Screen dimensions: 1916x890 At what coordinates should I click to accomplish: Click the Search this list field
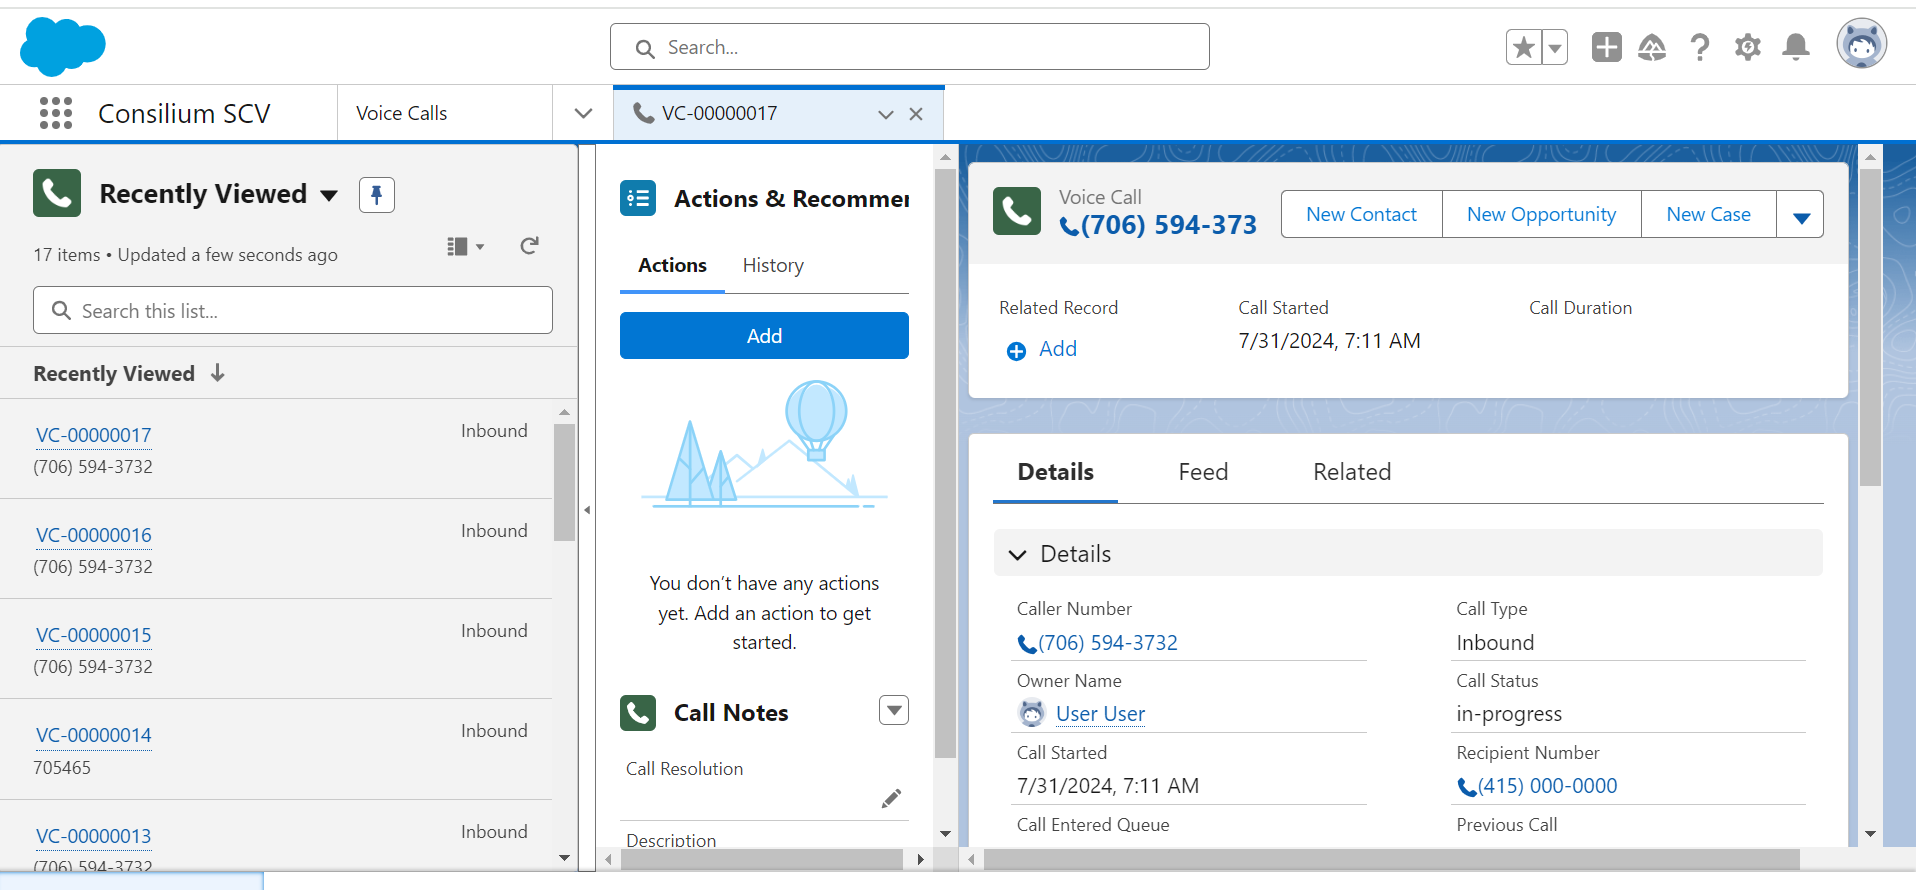pos(293,311)
